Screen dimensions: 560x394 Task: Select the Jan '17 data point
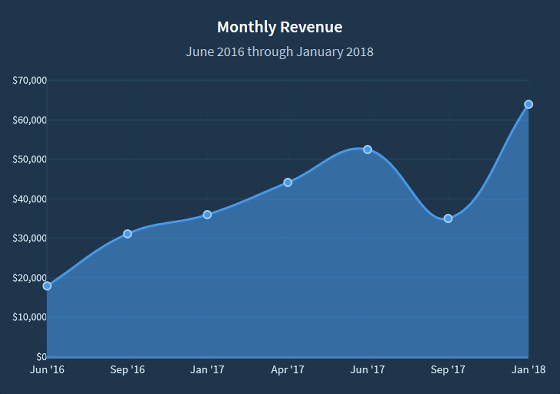208,214
